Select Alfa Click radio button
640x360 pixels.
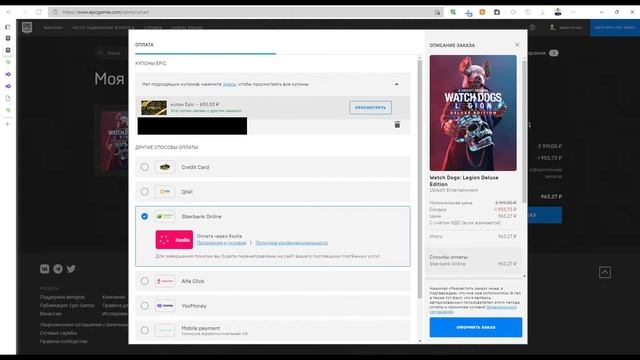coord(144,281)
